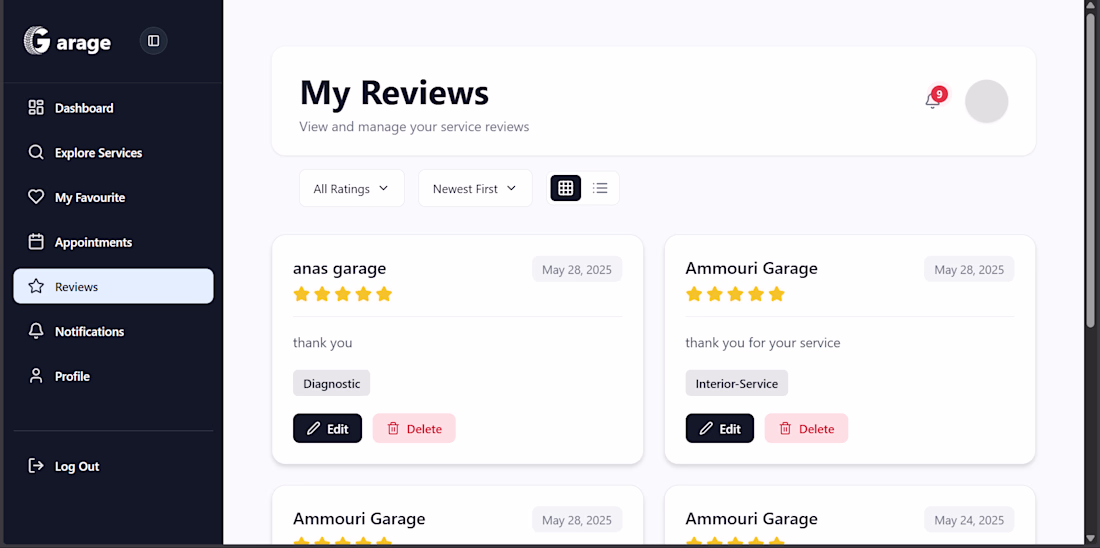Click the My Reviews heading
The height and width of the screenshot is (548, 1100).
394,93
